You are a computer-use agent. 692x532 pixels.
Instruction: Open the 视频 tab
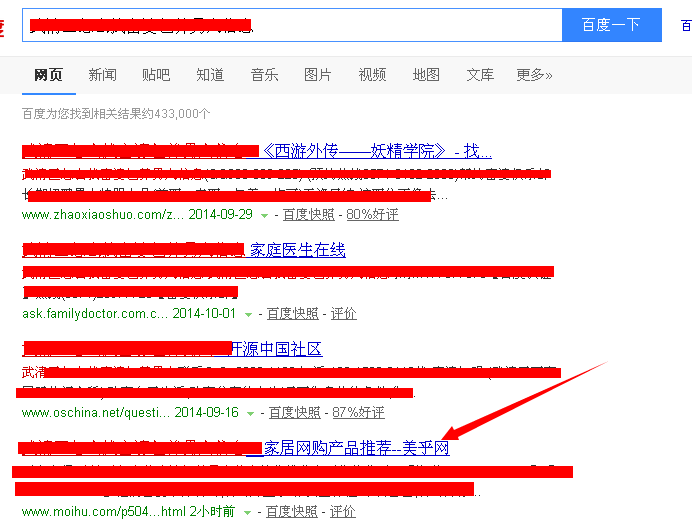[x=372, y=75]
